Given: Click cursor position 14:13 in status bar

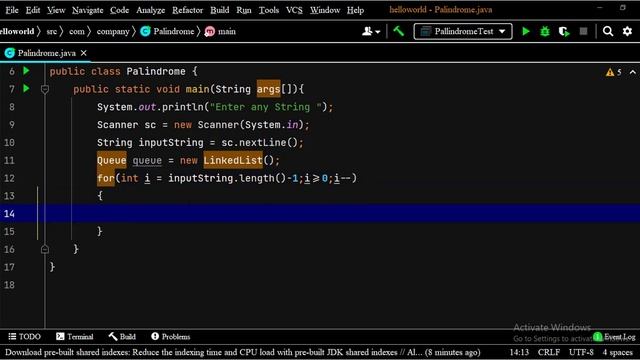Looking at the screenshot, I should click(x=519, y=352).
